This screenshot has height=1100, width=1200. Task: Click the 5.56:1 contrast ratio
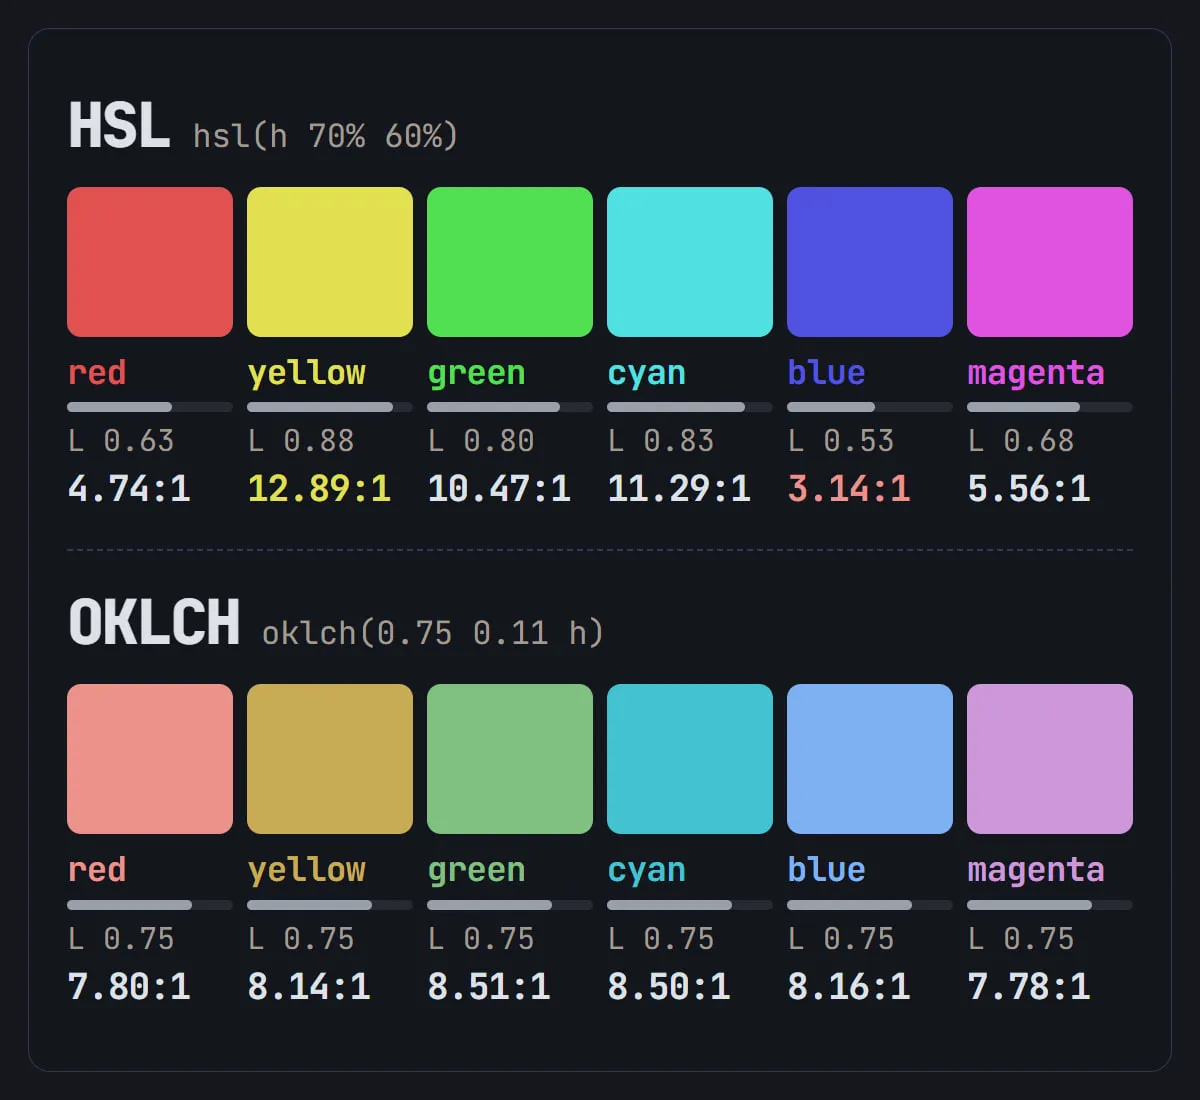(x=1029, y=489)
